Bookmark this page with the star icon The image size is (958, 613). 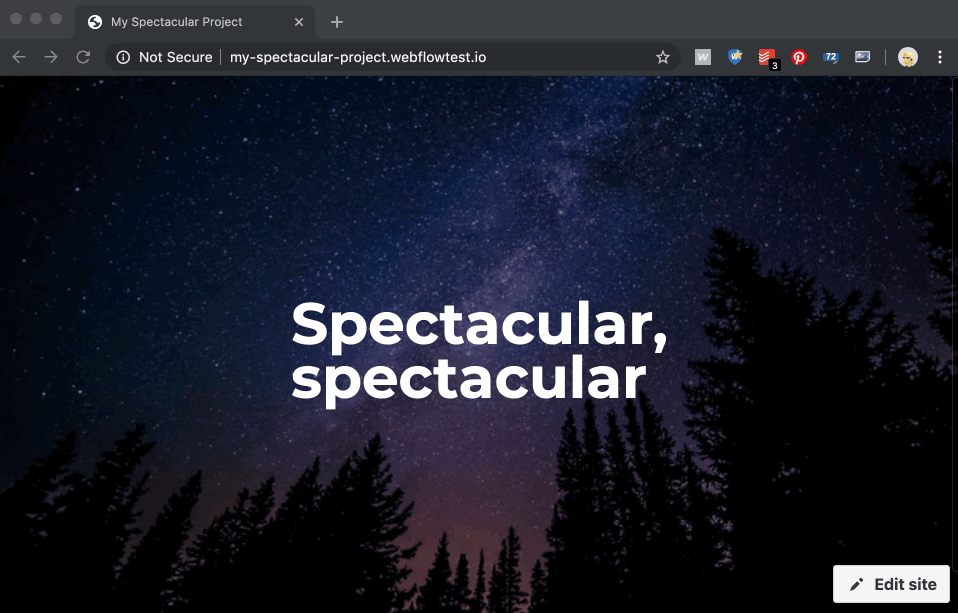663,57
